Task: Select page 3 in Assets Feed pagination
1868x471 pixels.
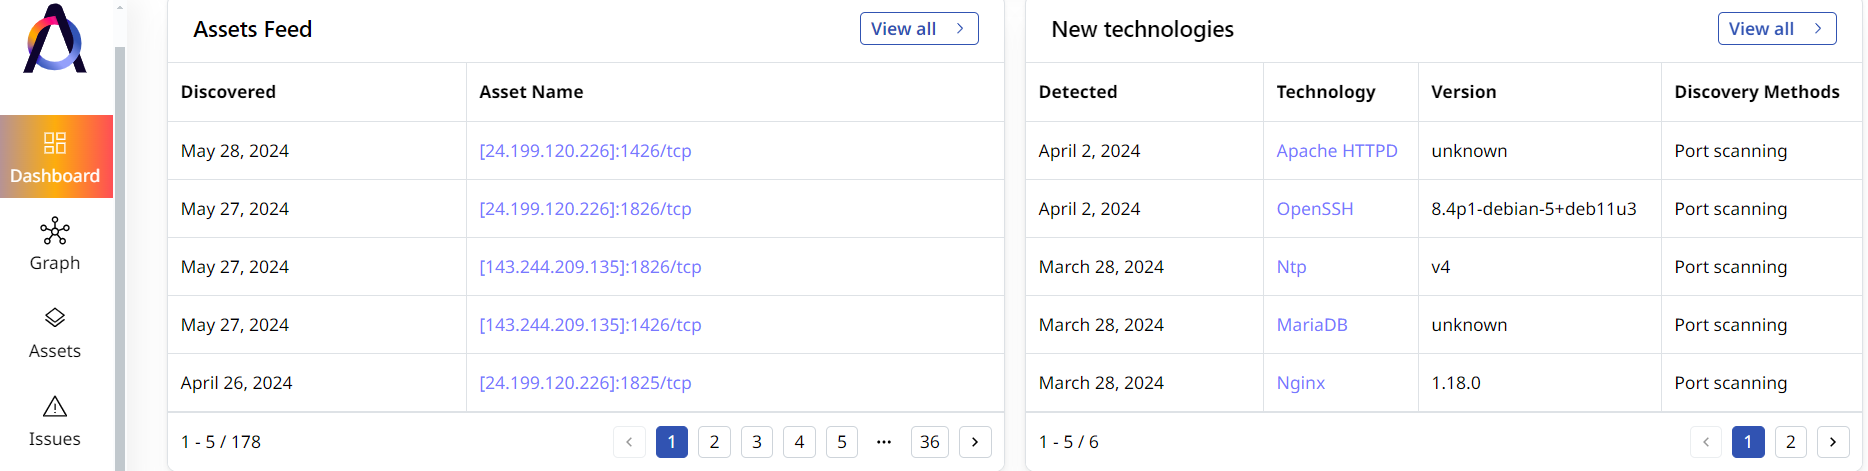Action: coord(757,442)
